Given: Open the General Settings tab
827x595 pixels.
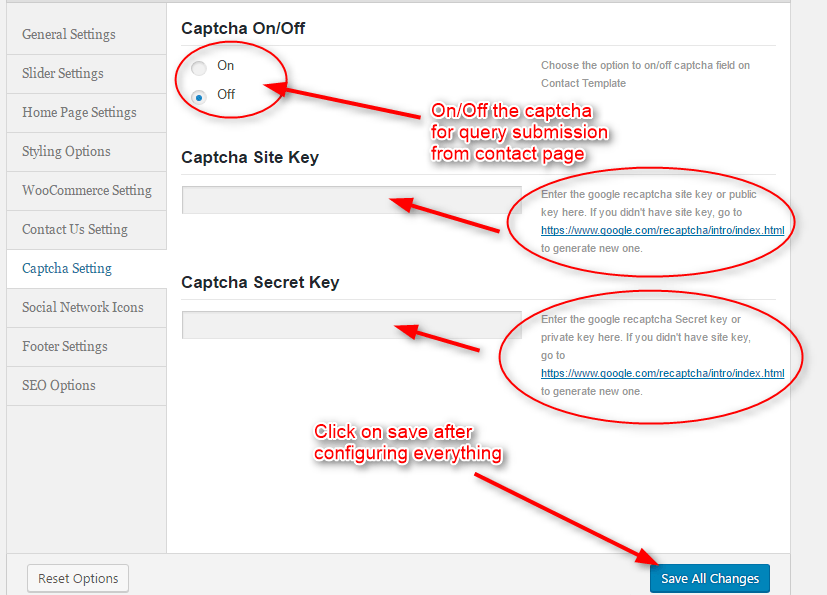Looking at the screenshot, I should [x=69, y=34].
